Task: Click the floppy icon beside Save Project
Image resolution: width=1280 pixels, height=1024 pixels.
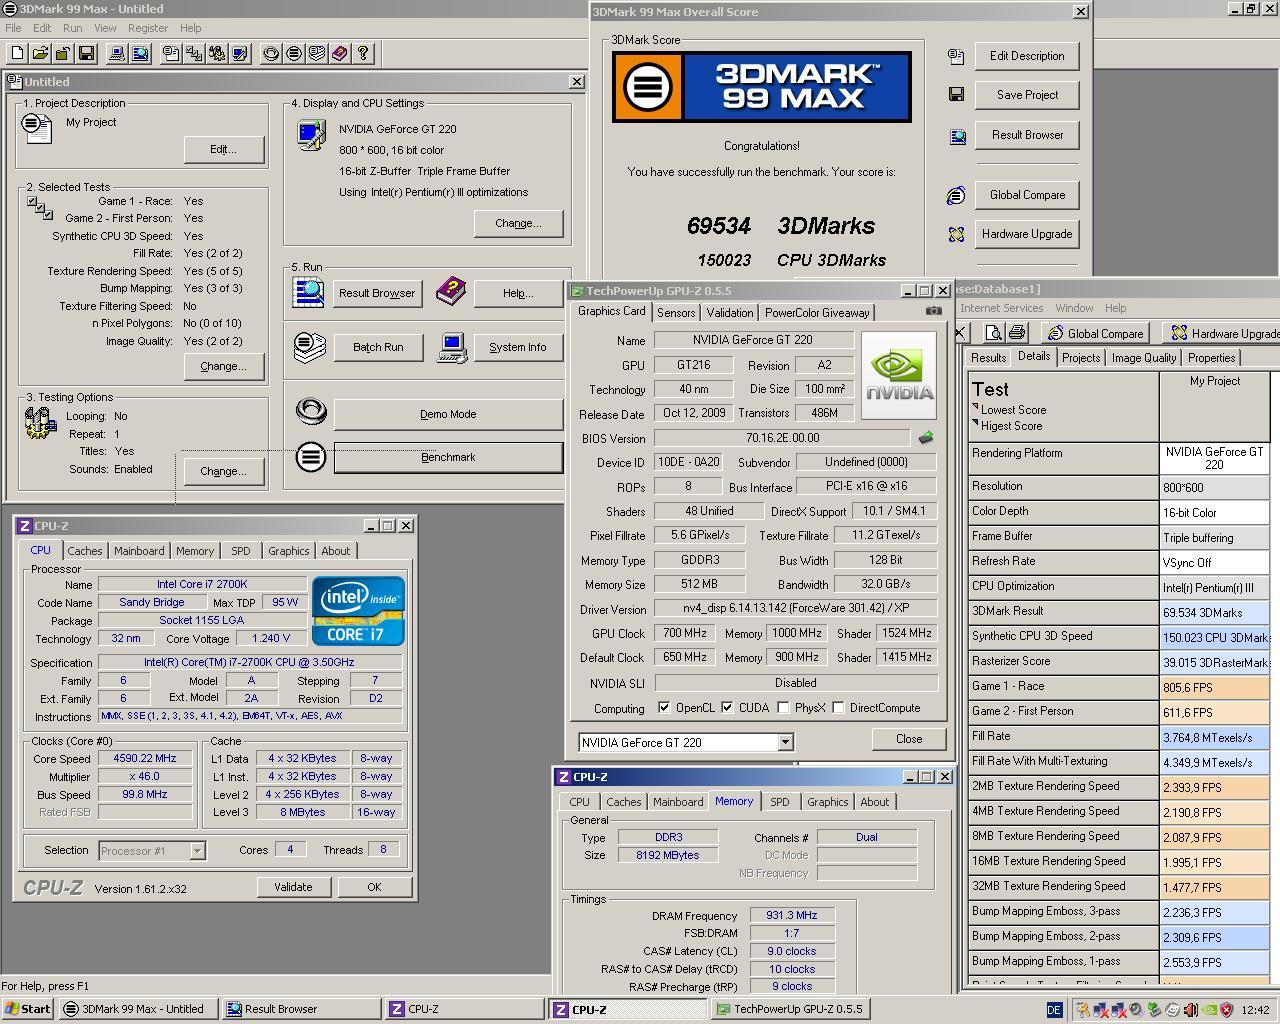Action: click(x=956, y=95)
